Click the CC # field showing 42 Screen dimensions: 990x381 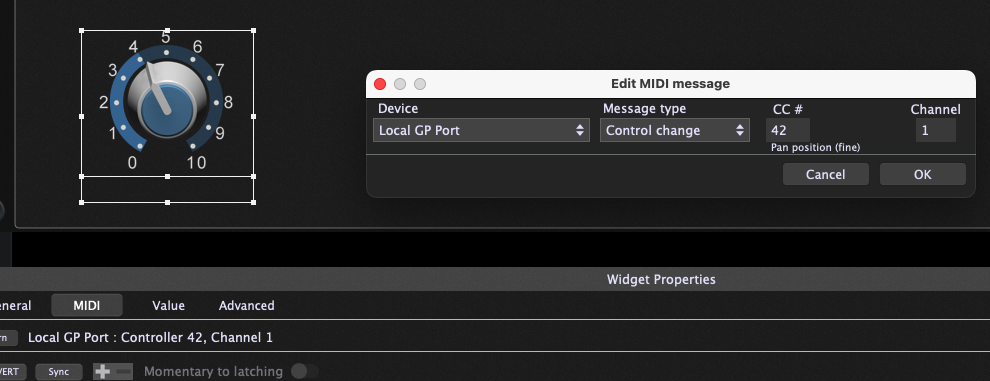tap(788, 130)
